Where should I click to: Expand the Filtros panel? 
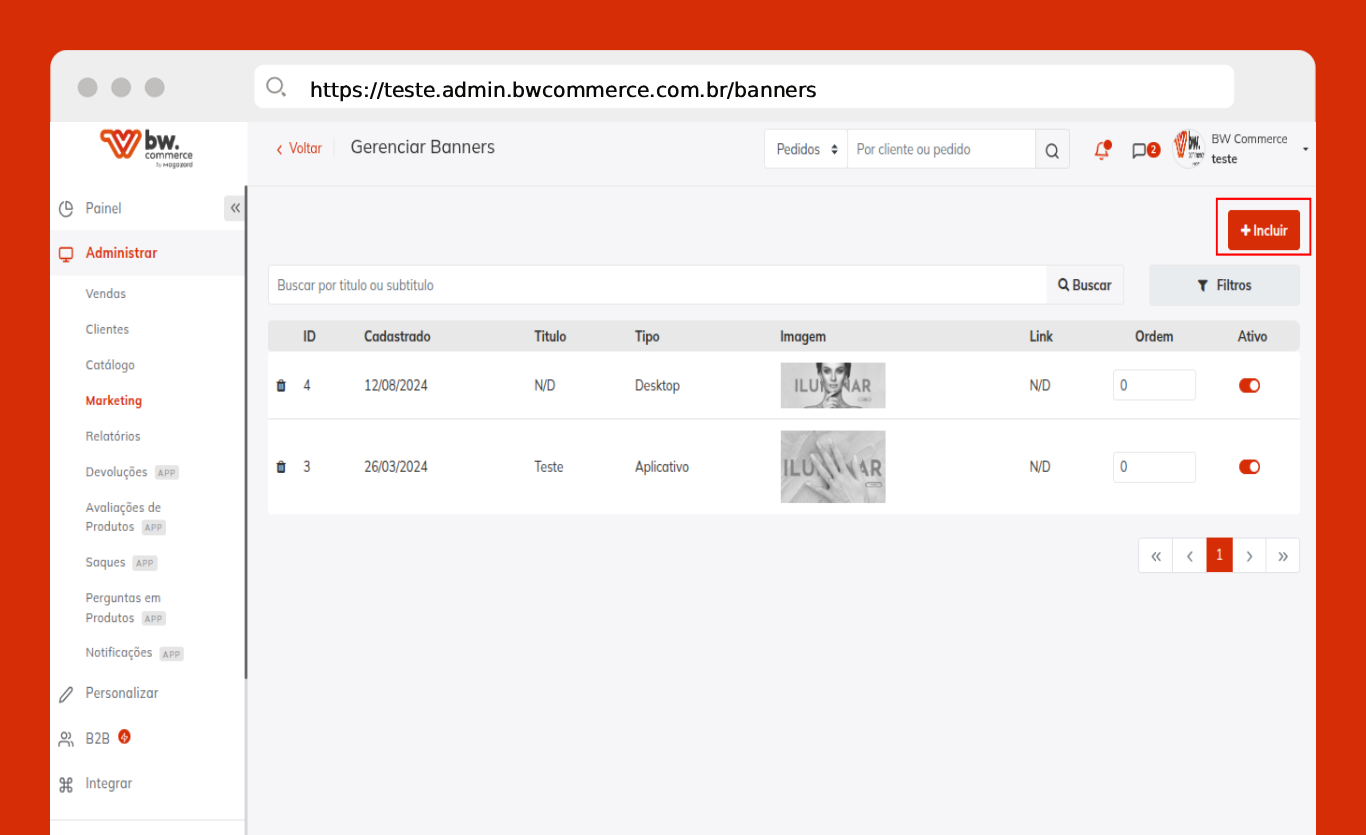click(x=1224, y=286)
